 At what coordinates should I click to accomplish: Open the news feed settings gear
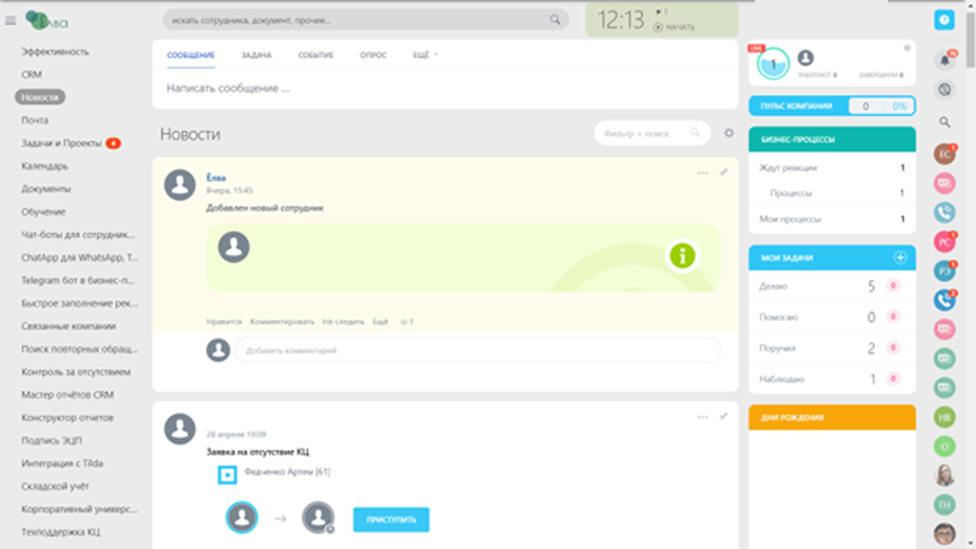tap(729, 133)
